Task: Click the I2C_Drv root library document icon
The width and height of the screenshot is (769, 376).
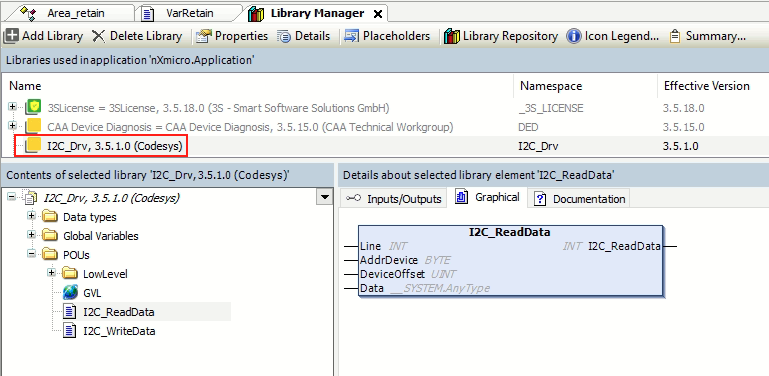Action: tap(30, 198)
